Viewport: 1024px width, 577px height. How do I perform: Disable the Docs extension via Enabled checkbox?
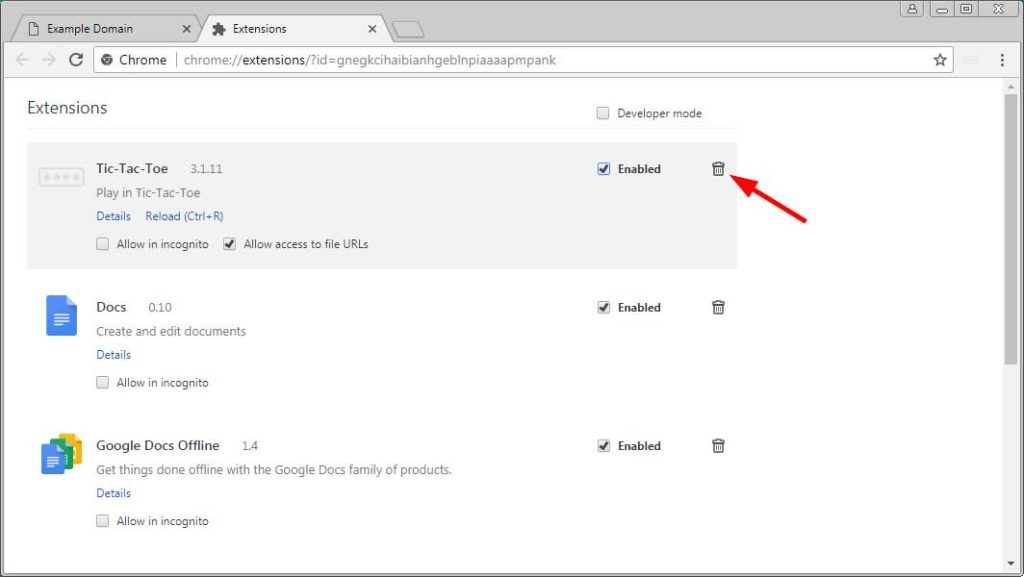[604, 307]
